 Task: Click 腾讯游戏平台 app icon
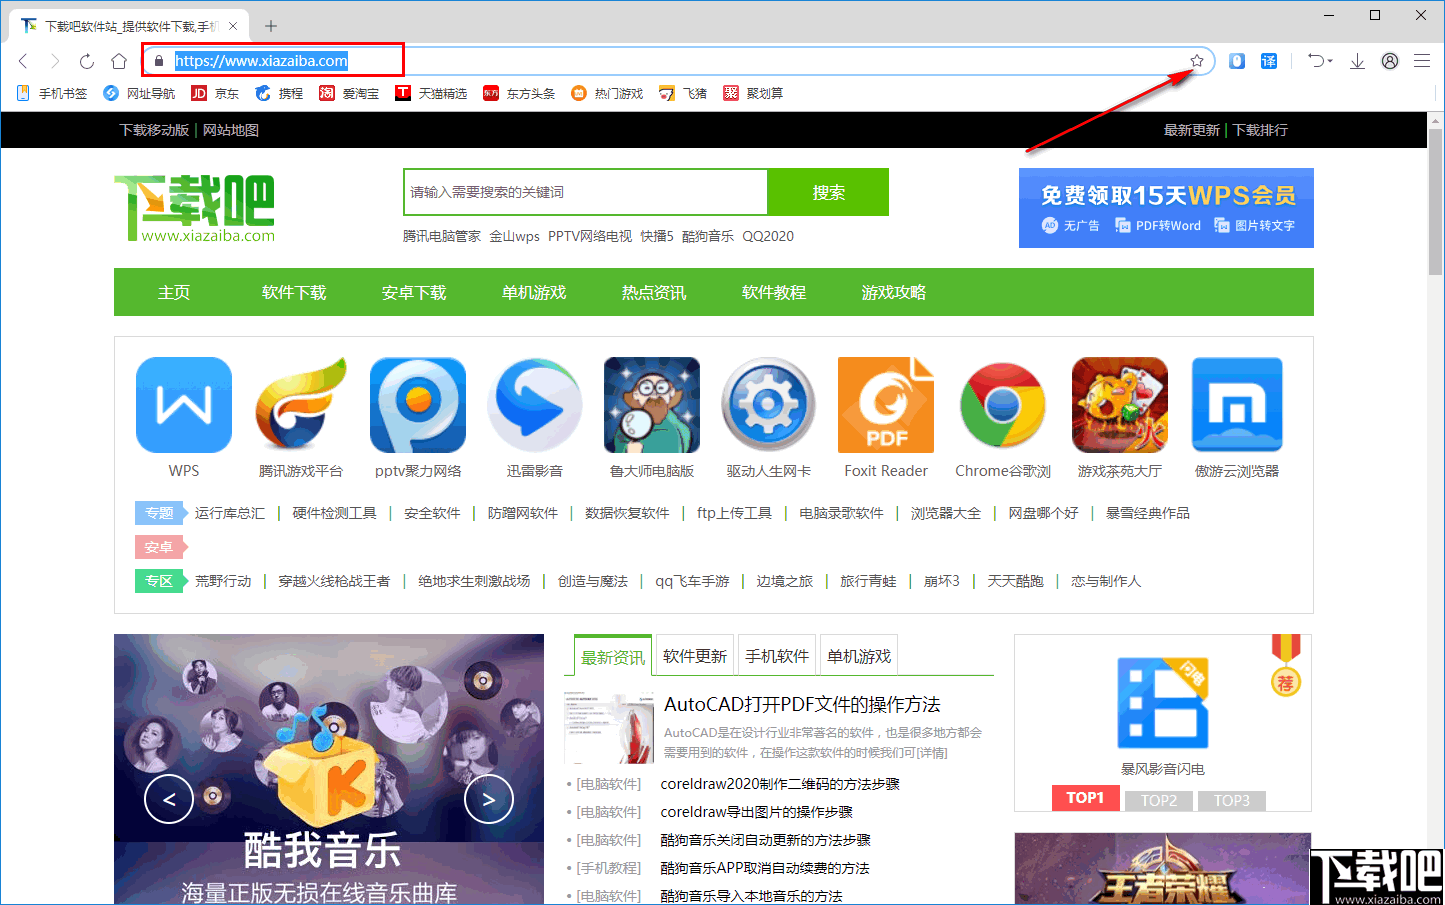coord(301,405)
